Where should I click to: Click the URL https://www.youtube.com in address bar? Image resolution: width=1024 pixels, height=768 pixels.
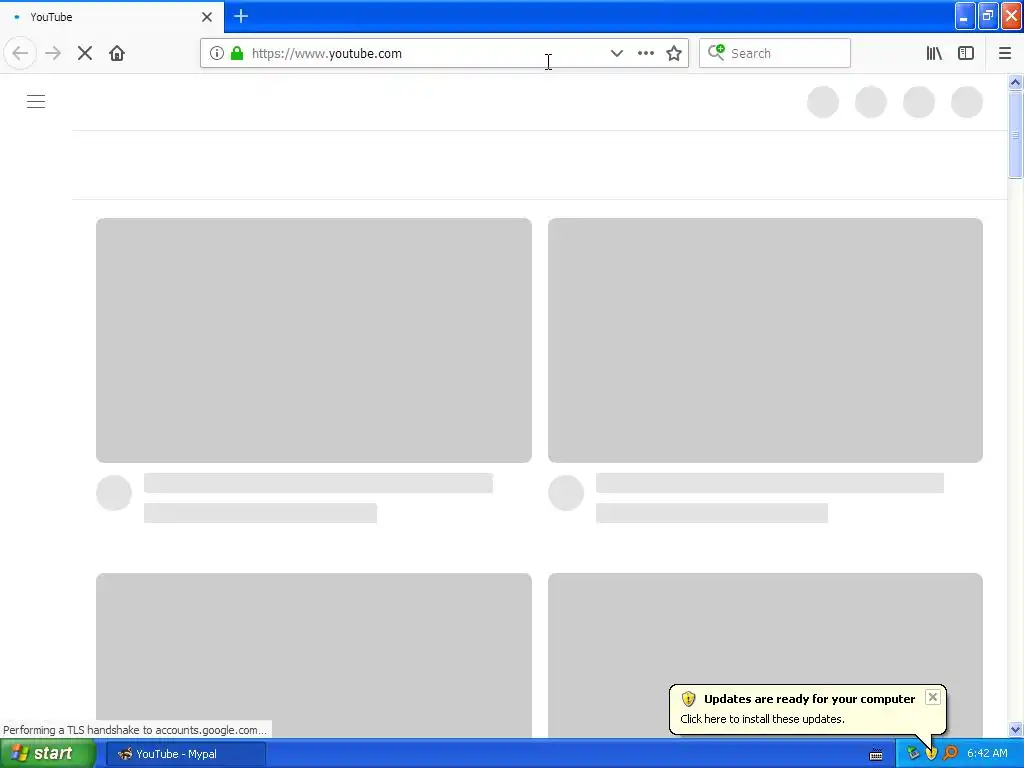tap(327, 54)
